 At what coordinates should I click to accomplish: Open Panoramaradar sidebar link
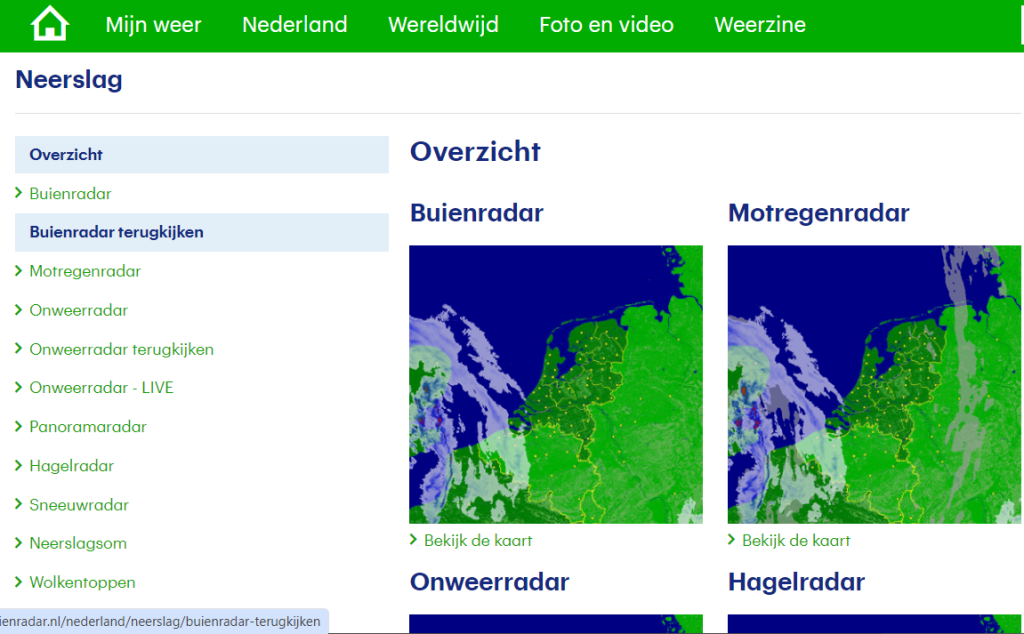click(88, 427)
